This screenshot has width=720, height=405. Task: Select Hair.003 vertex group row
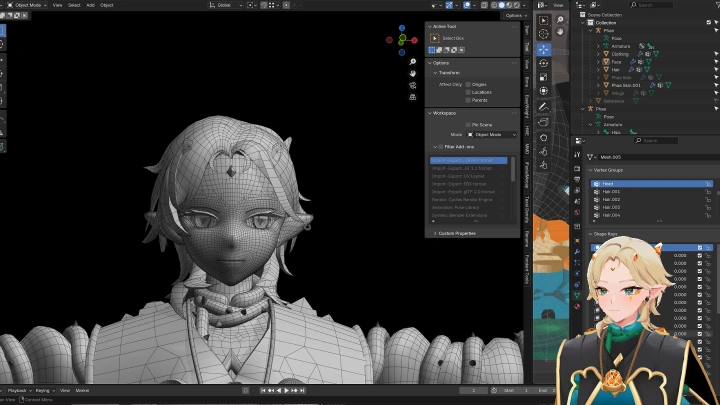pyautogui.click(x=652, y=207)
